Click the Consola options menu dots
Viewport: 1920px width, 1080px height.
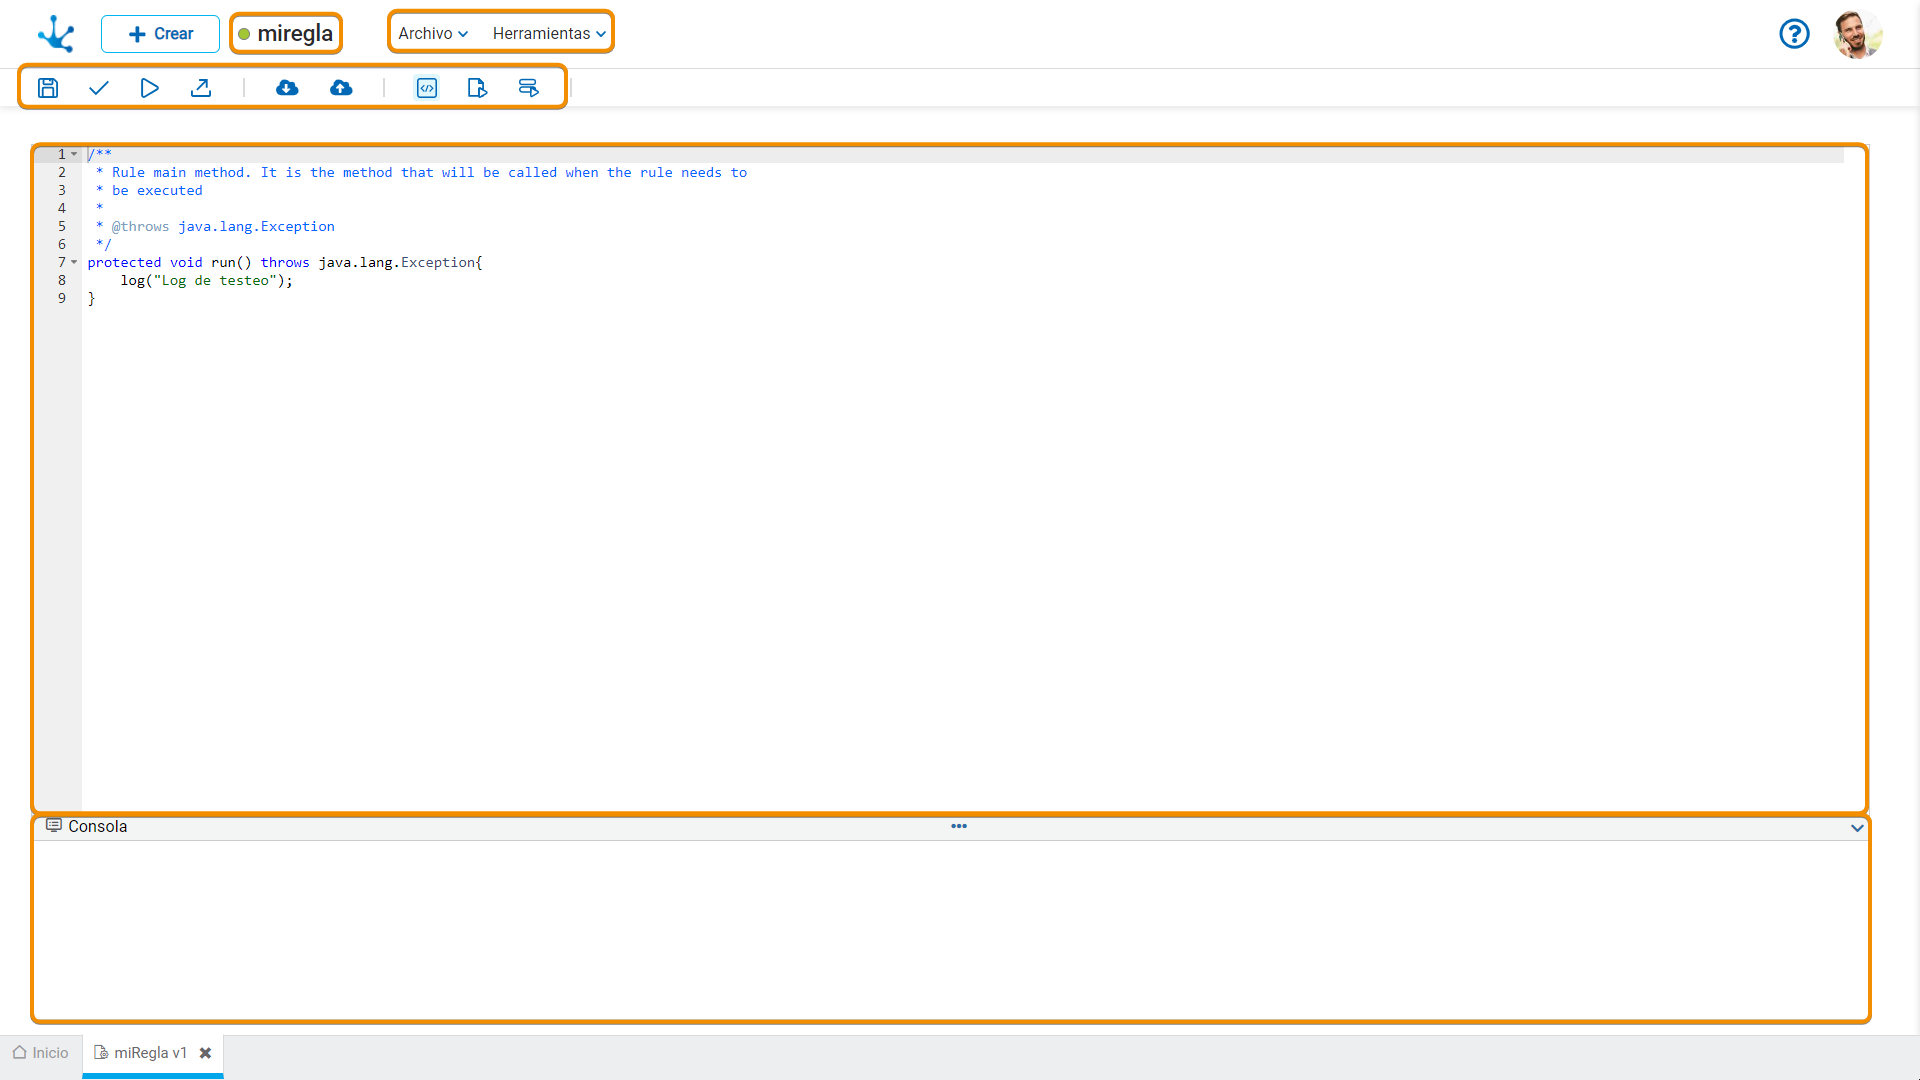point(959,827)
